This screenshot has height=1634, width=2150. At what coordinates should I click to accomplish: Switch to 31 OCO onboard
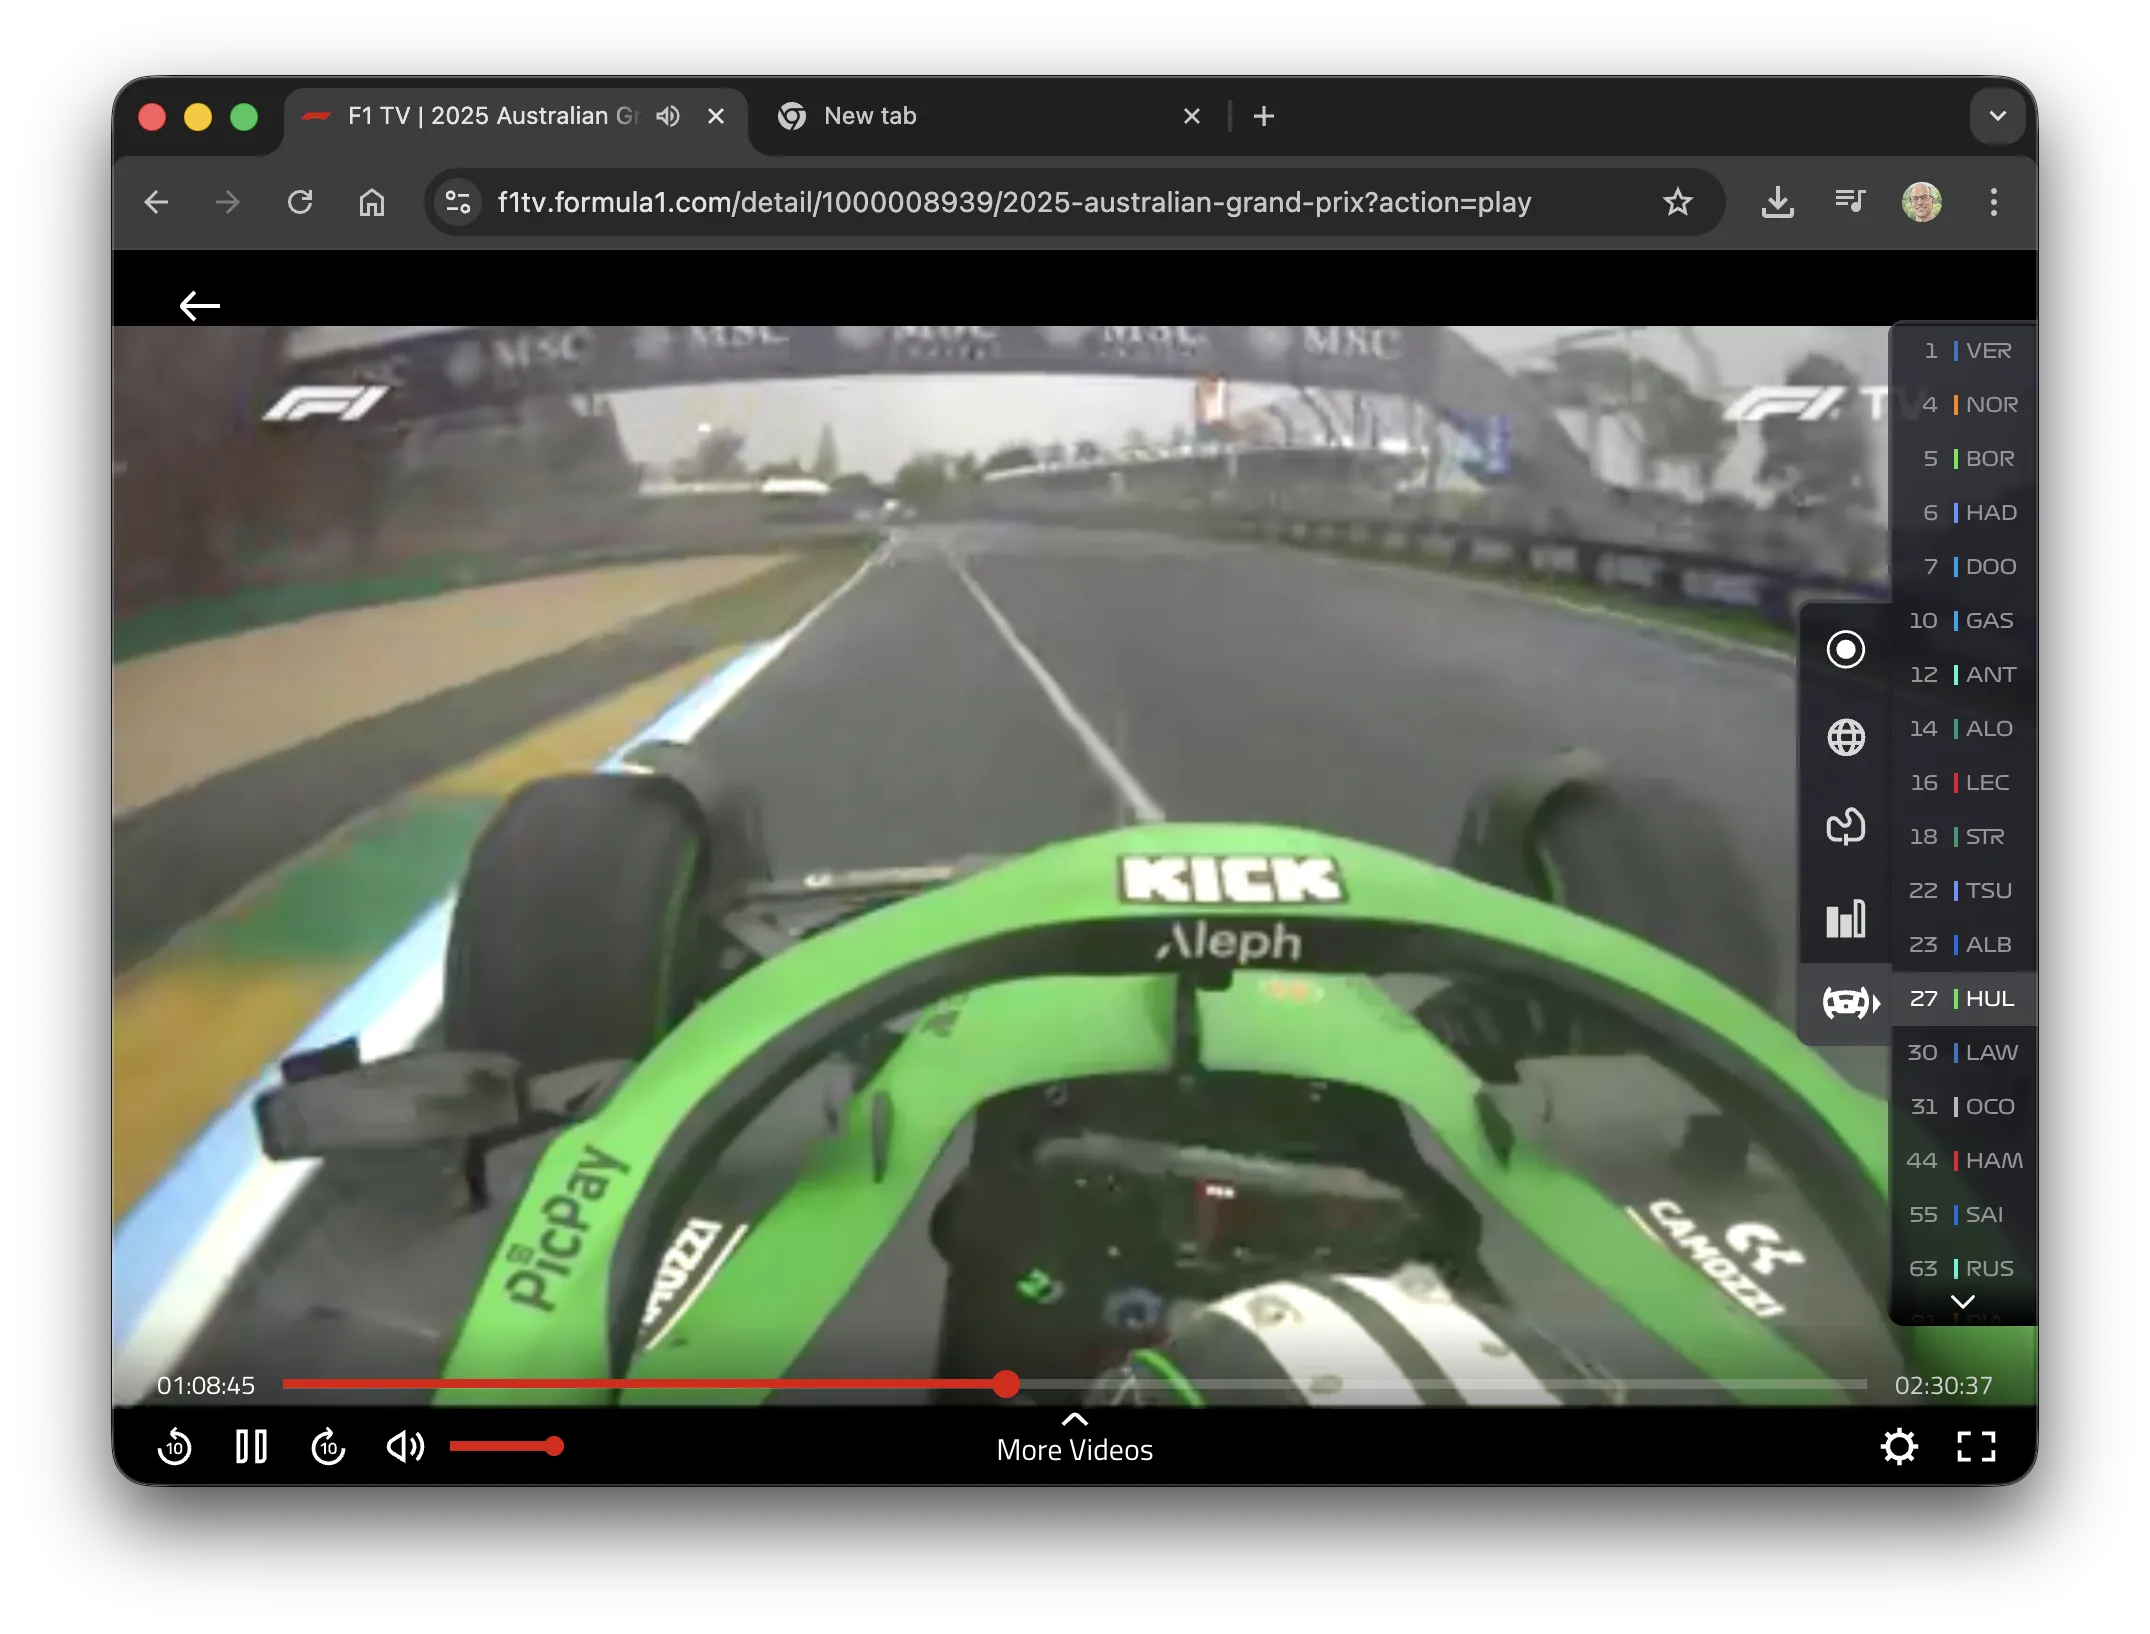pyautogui.click(x=1965, y=1106)
